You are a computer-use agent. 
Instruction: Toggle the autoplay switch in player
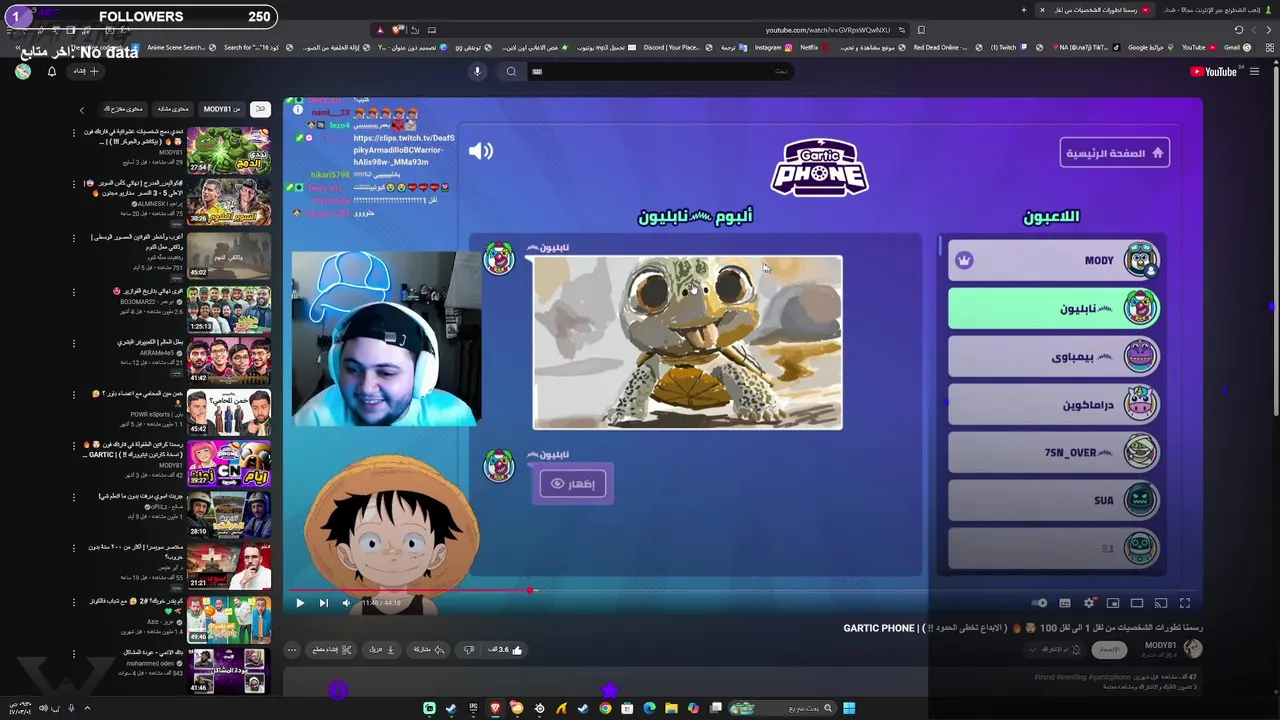(x=1040, y=603)
